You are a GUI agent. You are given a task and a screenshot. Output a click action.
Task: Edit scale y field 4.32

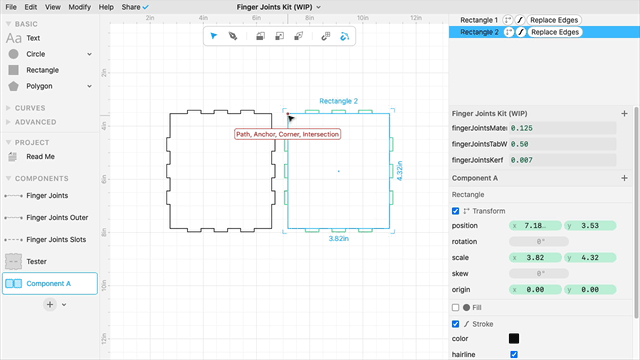[590, 258]
